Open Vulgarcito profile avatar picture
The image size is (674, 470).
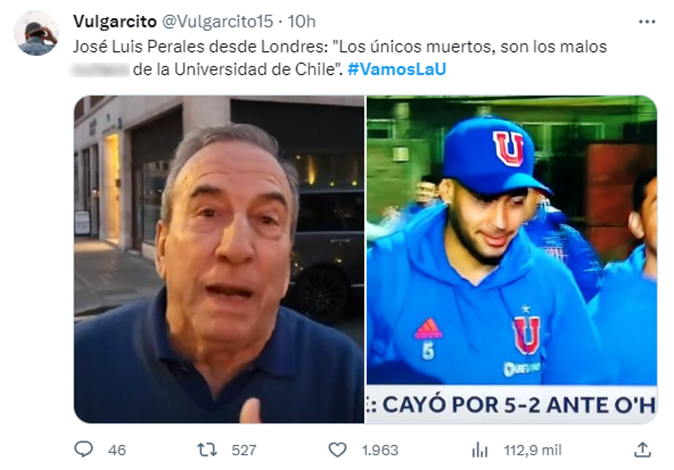coord(36,34)
